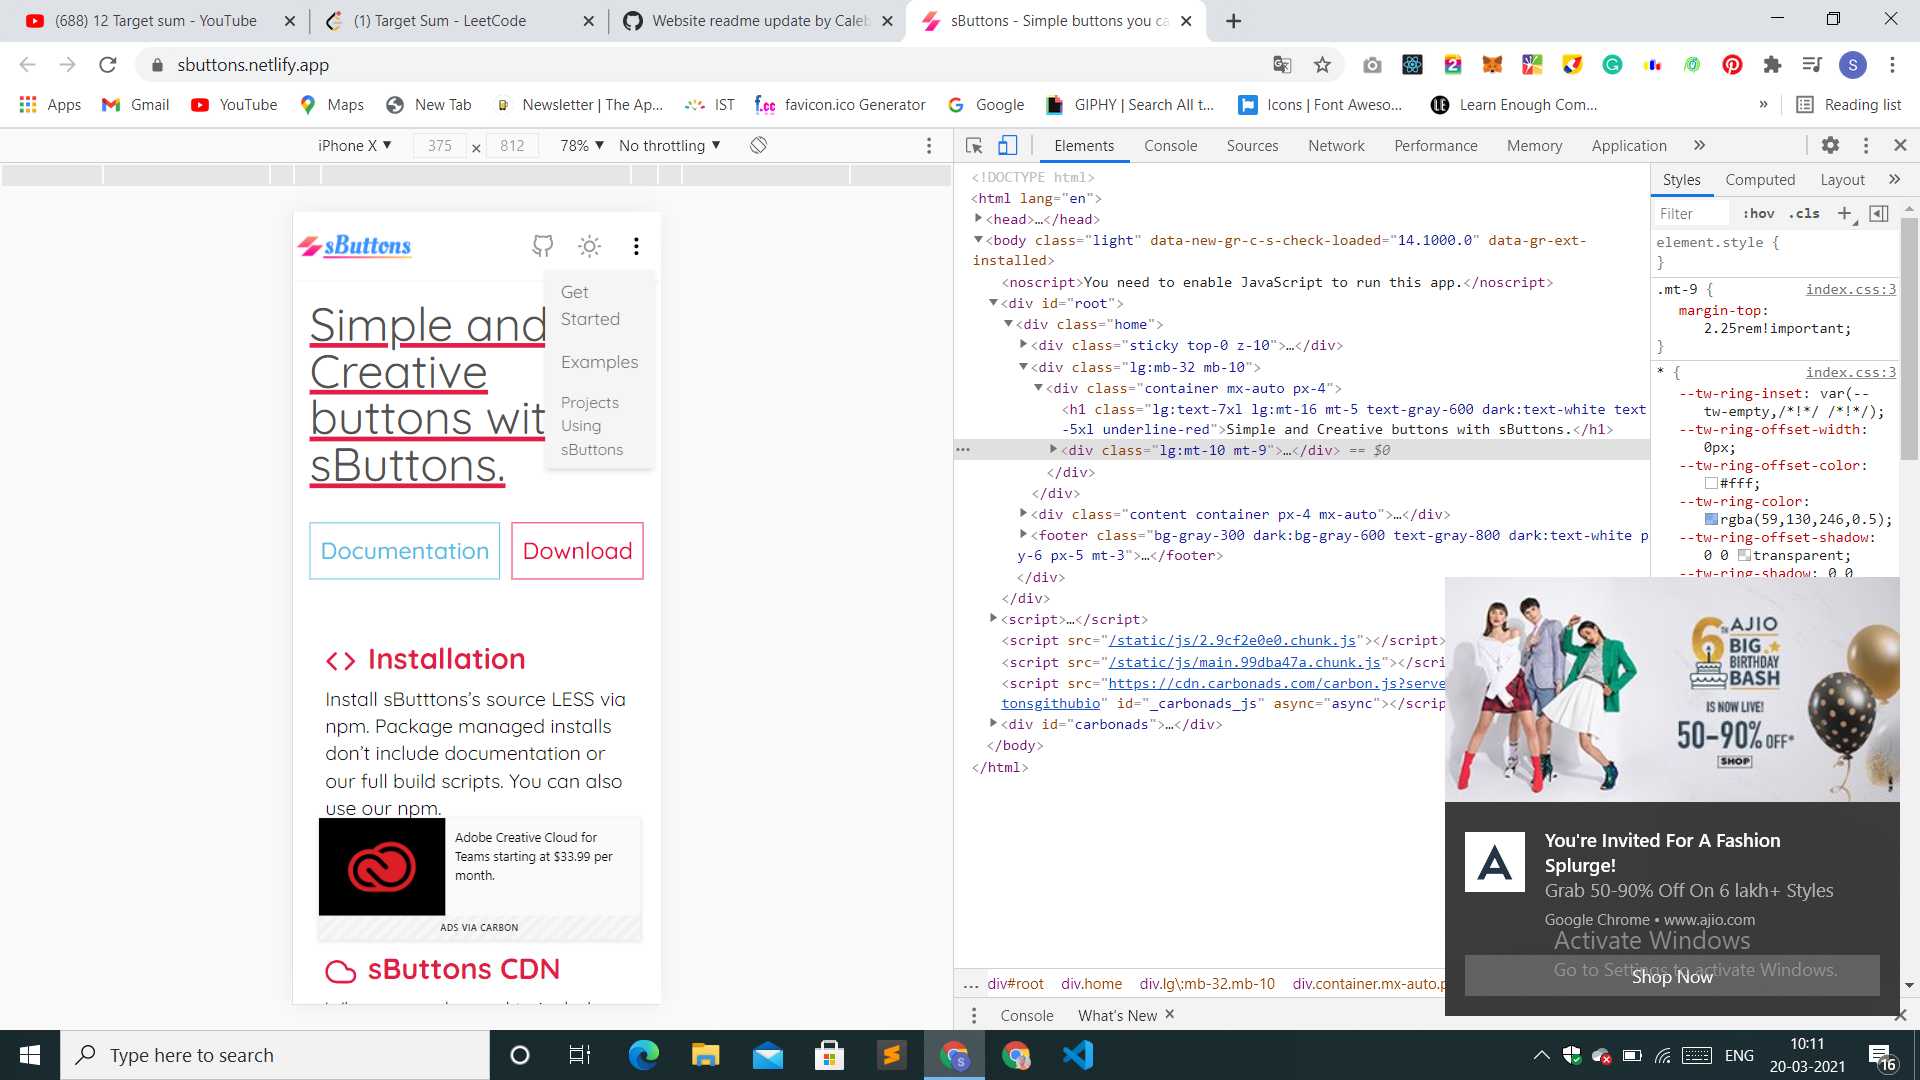Toggle device toolbar mode
The width and height of the screenshot is (1920, 1080).
(1007, 146)
